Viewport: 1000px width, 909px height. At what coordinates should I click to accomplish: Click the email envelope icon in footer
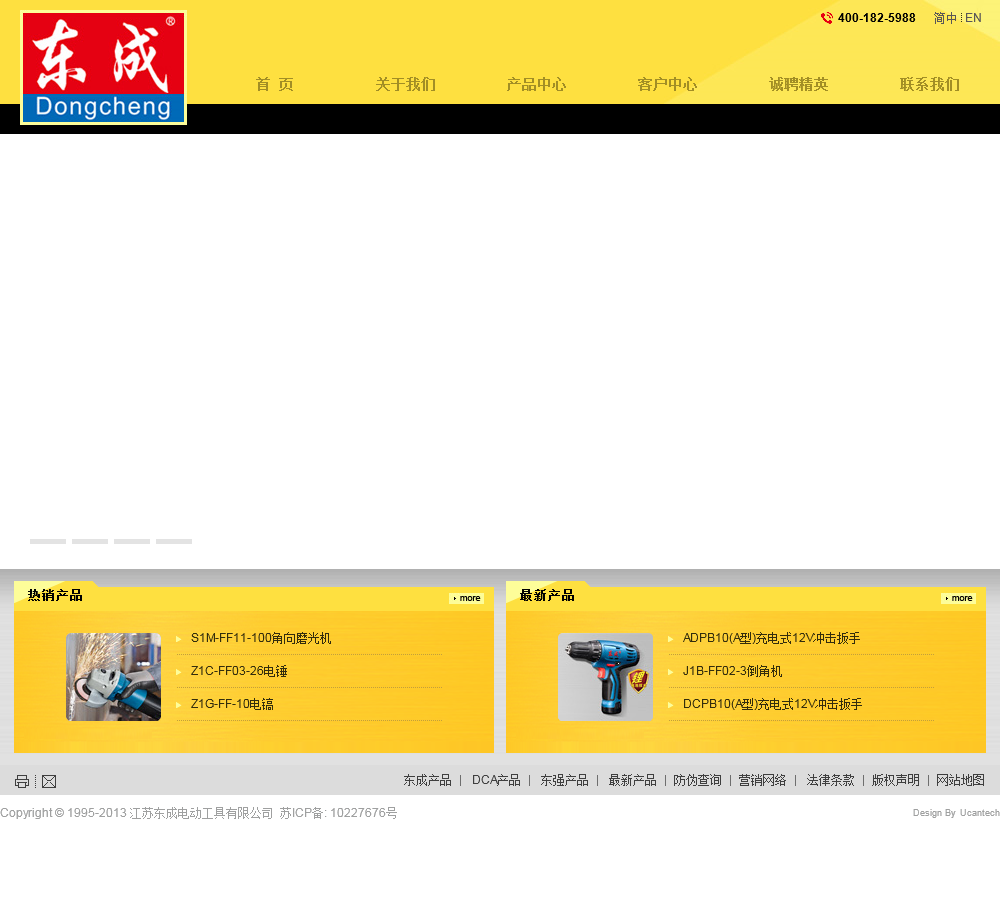pyautogui.click(x=49, y=781)
